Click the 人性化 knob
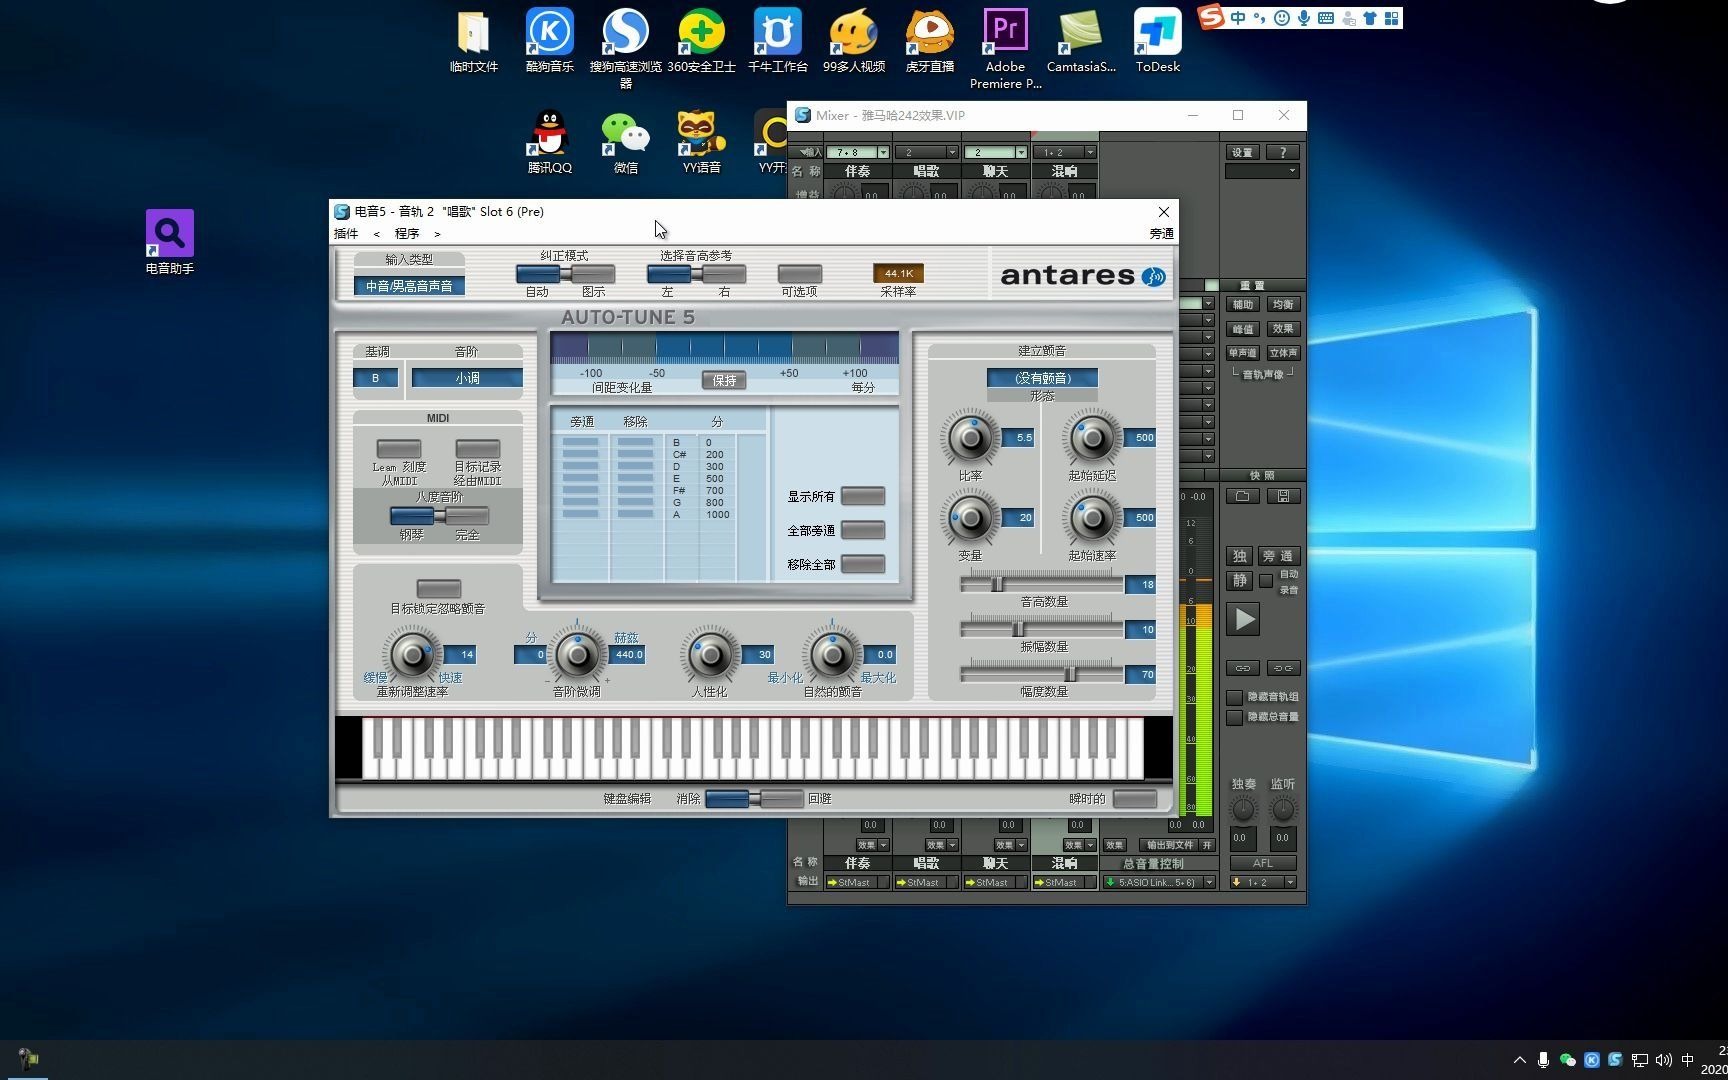 pyautogui.click(x=710, y=655)
